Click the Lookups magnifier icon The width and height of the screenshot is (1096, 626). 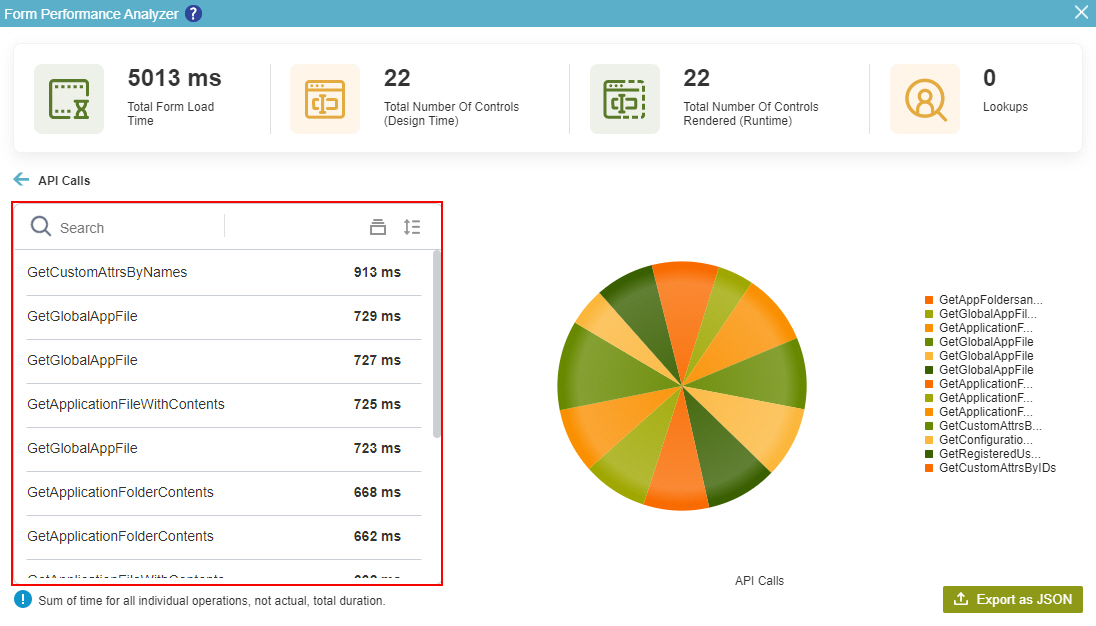pyautogui.click(x=924, y=99)
